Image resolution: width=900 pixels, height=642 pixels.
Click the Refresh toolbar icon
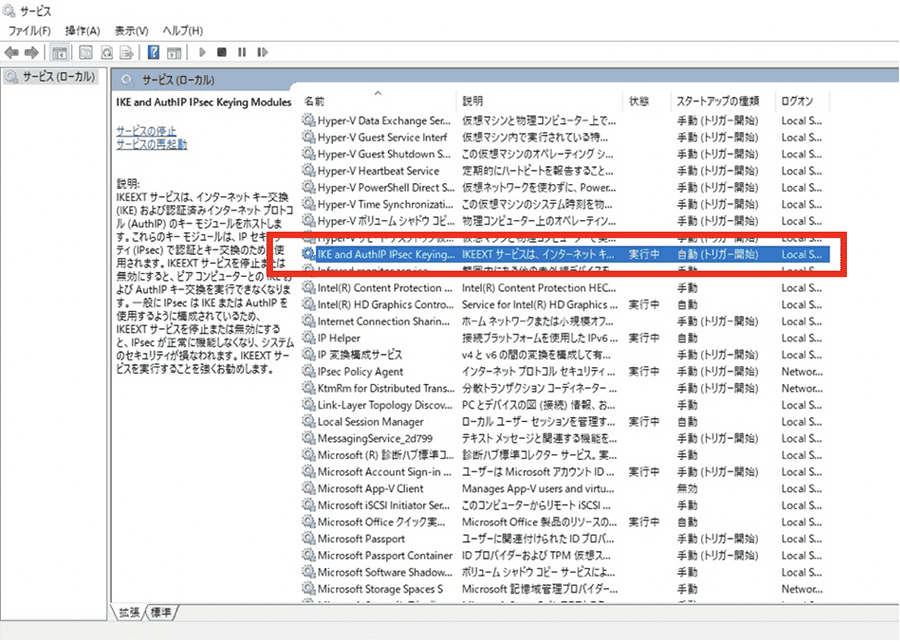pos(106,53)
